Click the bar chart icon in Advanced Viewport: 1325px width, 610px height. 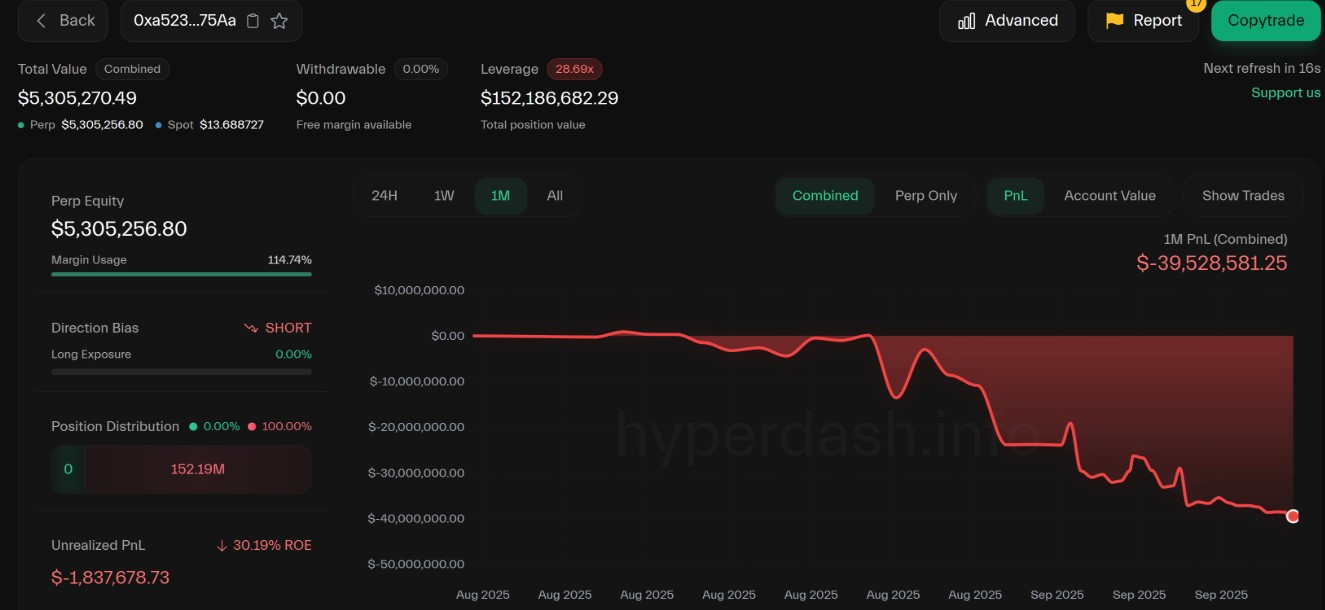[x=966, y=21]
